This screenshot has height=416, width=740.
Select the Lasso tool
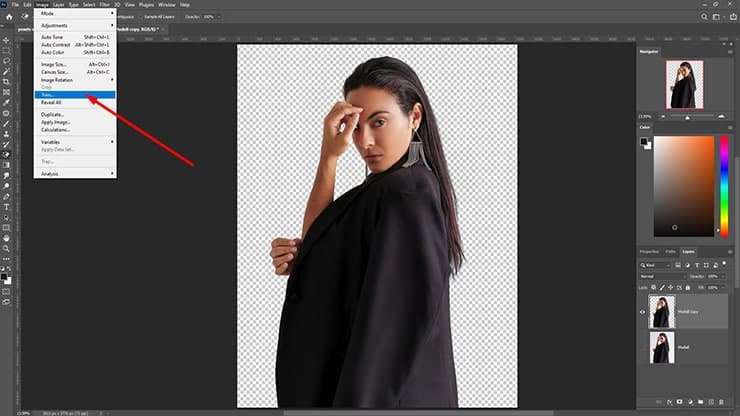[6, 61]
